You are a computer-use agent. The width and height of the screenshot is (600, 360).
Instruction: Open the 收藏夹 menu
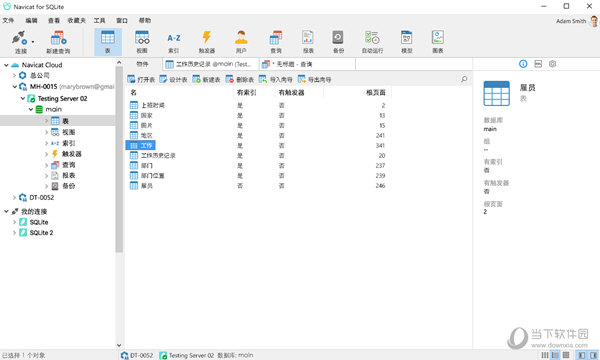coord(77,20)
